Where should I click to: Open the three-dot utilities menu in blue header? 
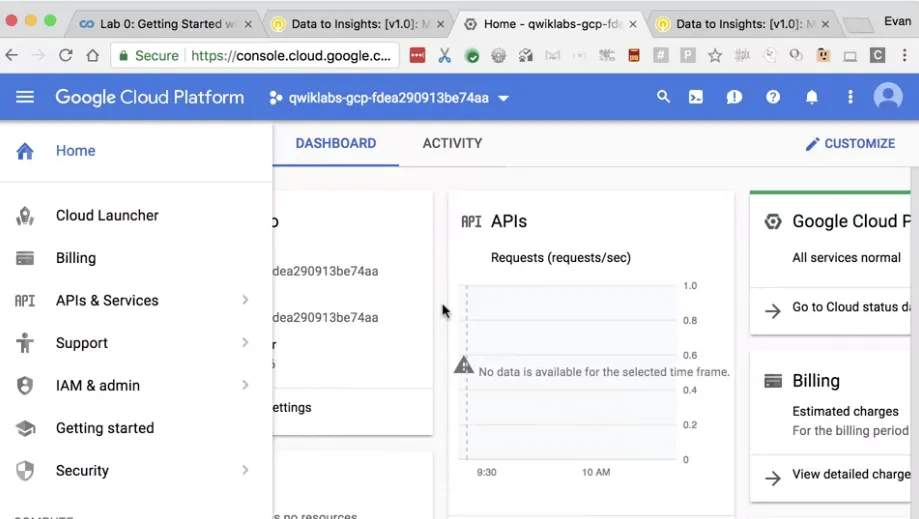(x=850, y=97)
